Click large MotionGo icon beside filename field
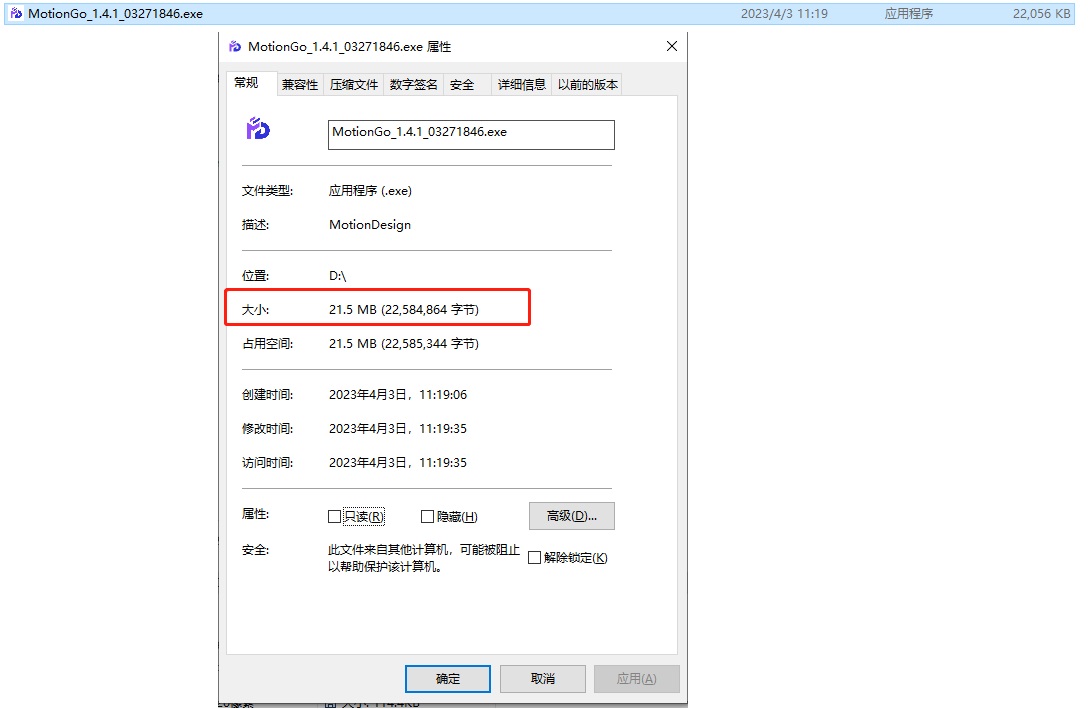The width and height of the screenshot is (1088, 709). click(x=258, y=128)
